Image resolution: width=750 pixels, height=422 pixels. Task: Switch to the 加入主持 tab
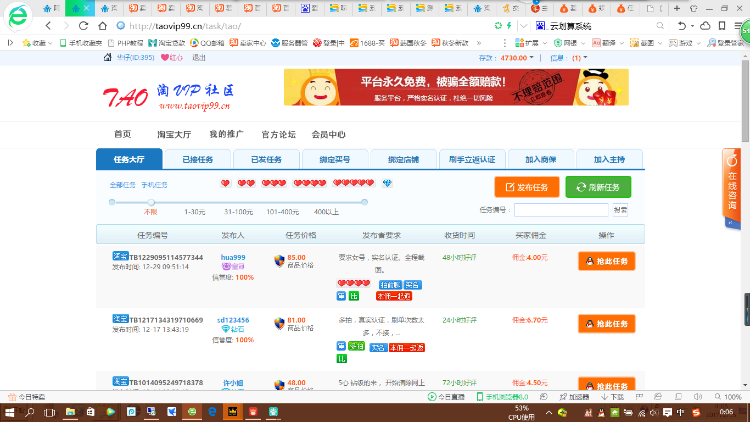(609, 159)
